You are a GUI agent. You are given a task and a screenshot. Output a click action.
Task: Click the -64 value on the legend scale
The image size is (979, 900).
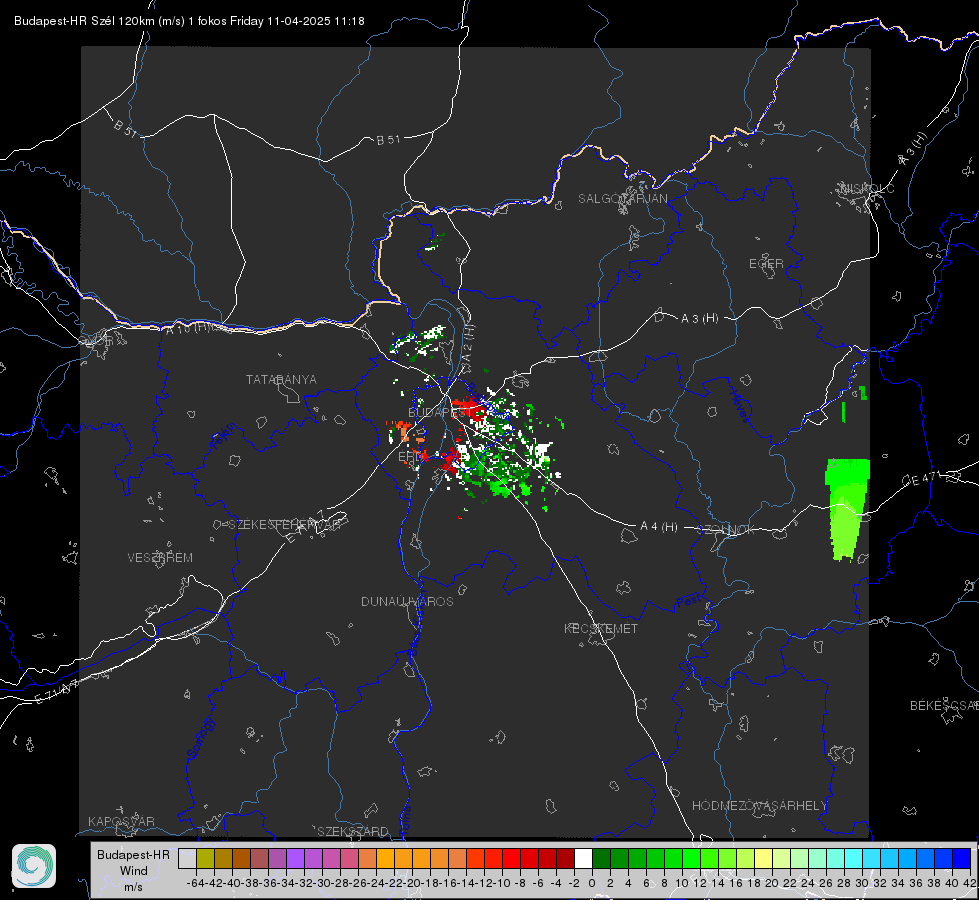195,883
